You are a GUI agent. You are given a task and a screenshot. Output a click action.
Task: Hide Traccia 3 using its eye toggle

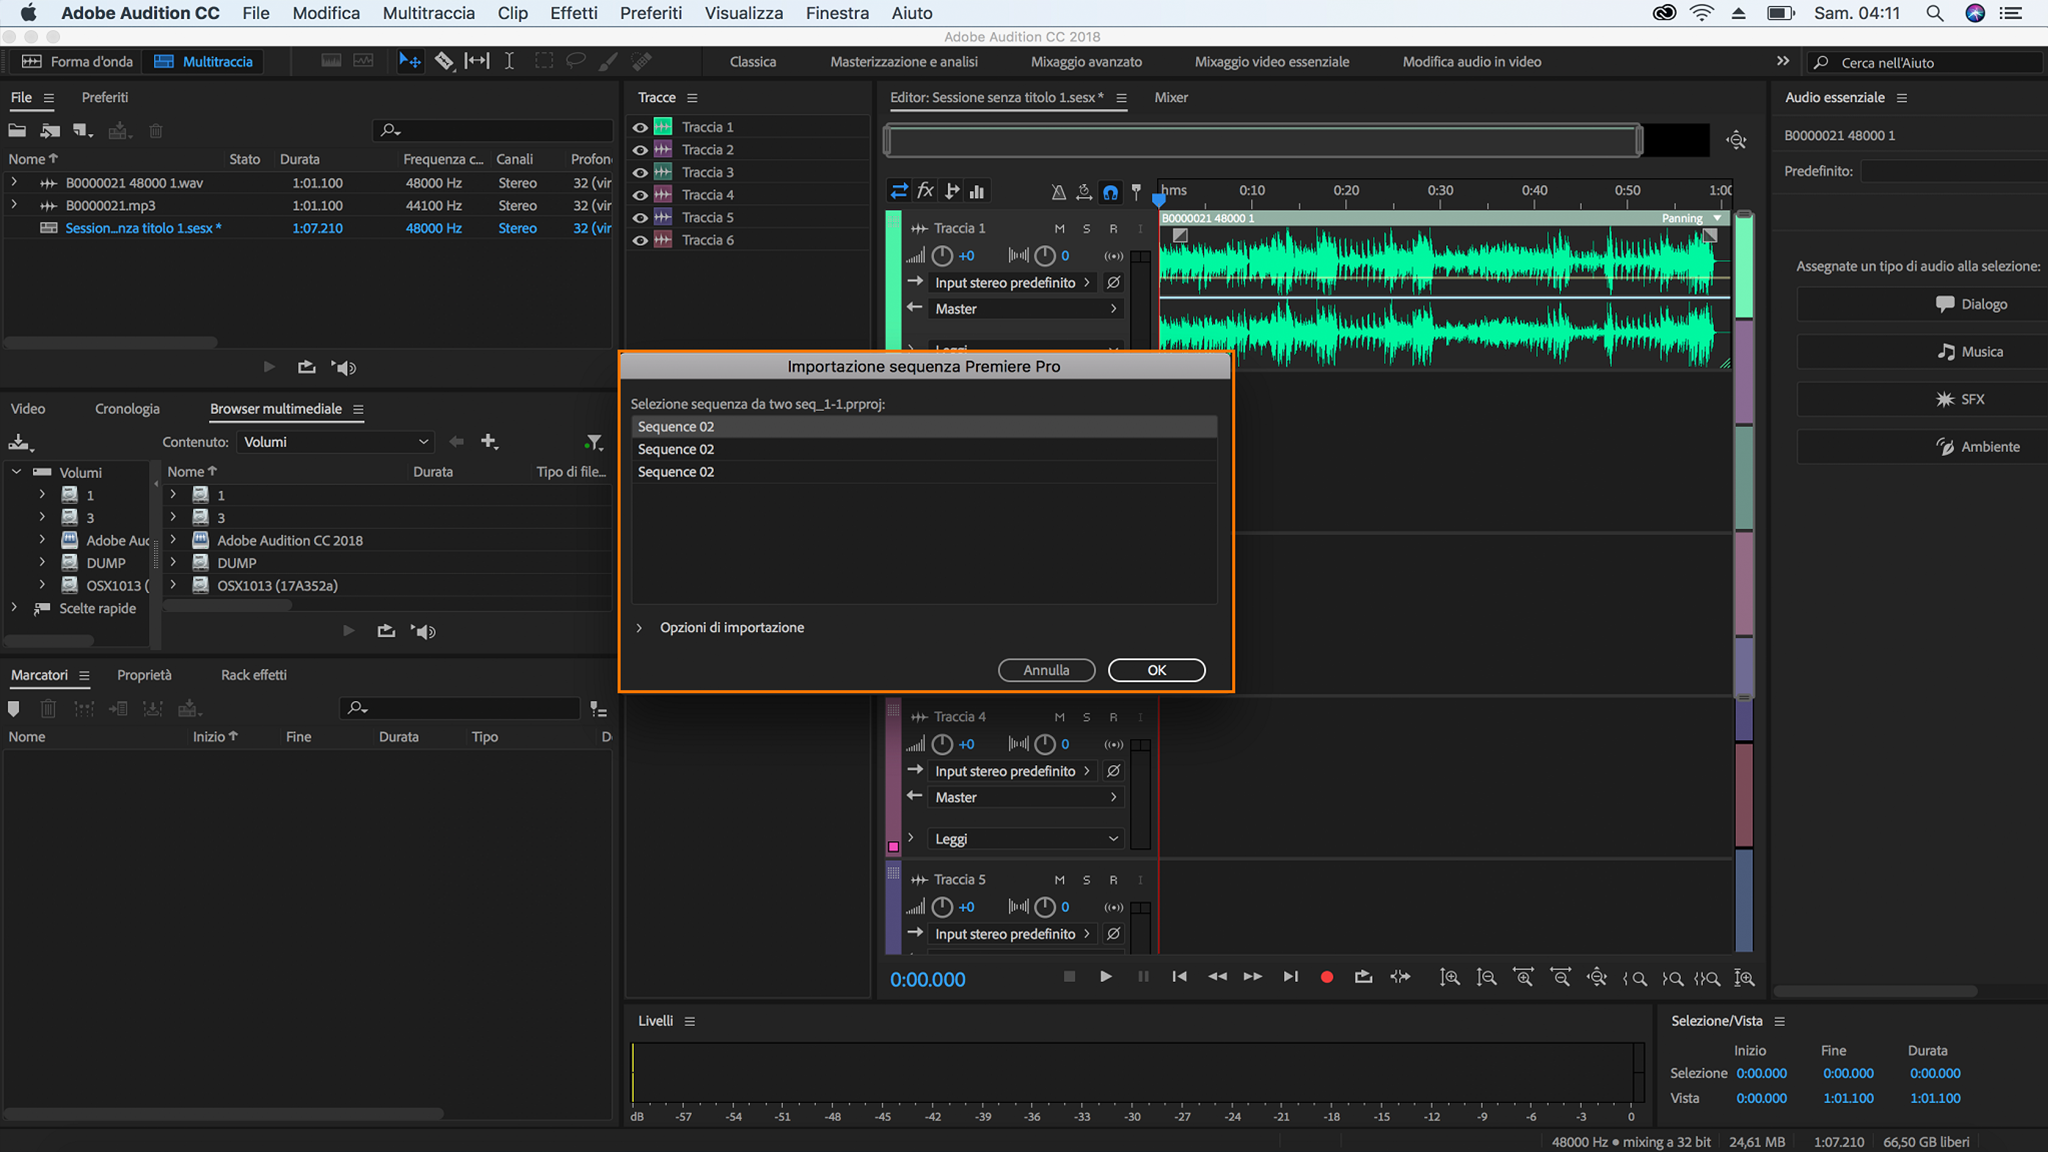[x=641, y=172]
